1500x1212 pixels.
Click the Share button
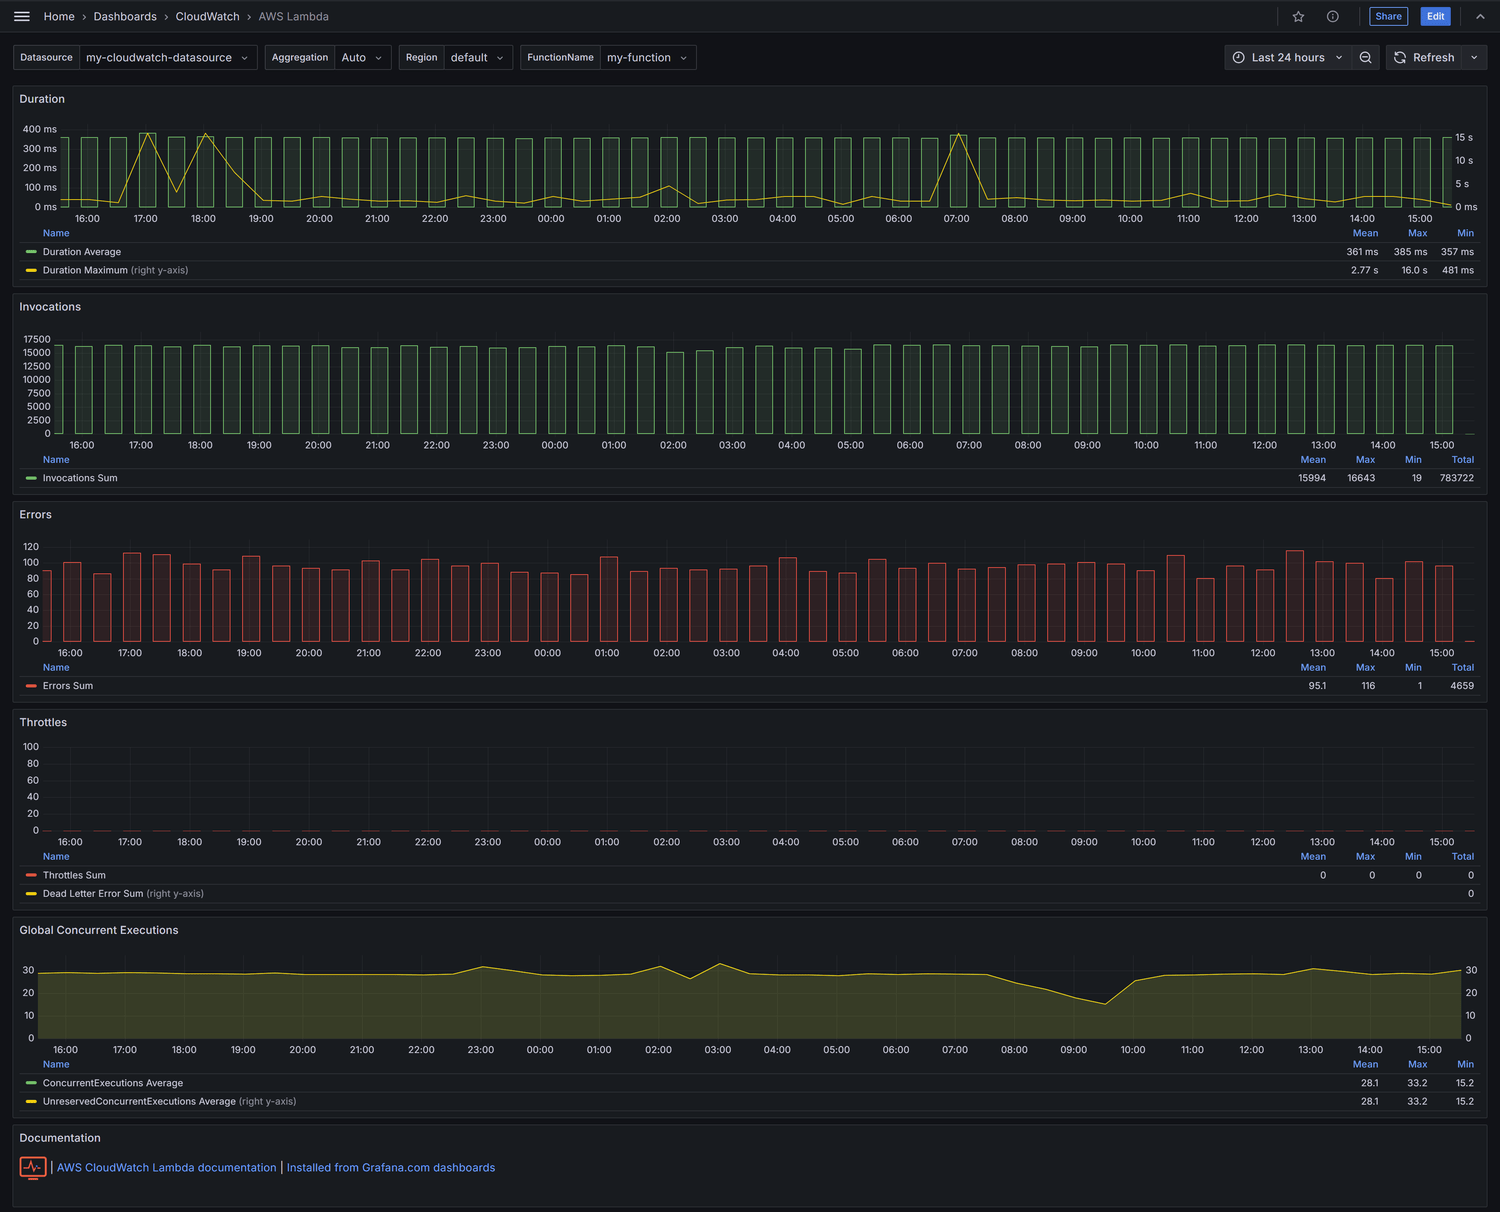pyautogui.click(x=1388, y=16)
